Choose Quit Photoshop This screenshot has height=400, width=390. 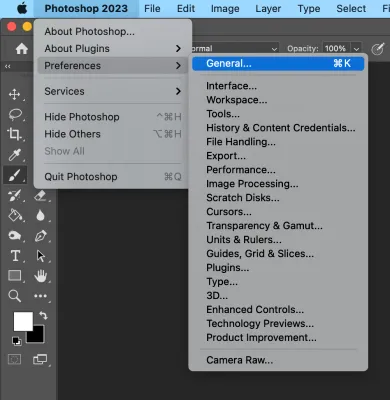coord(112,177)
